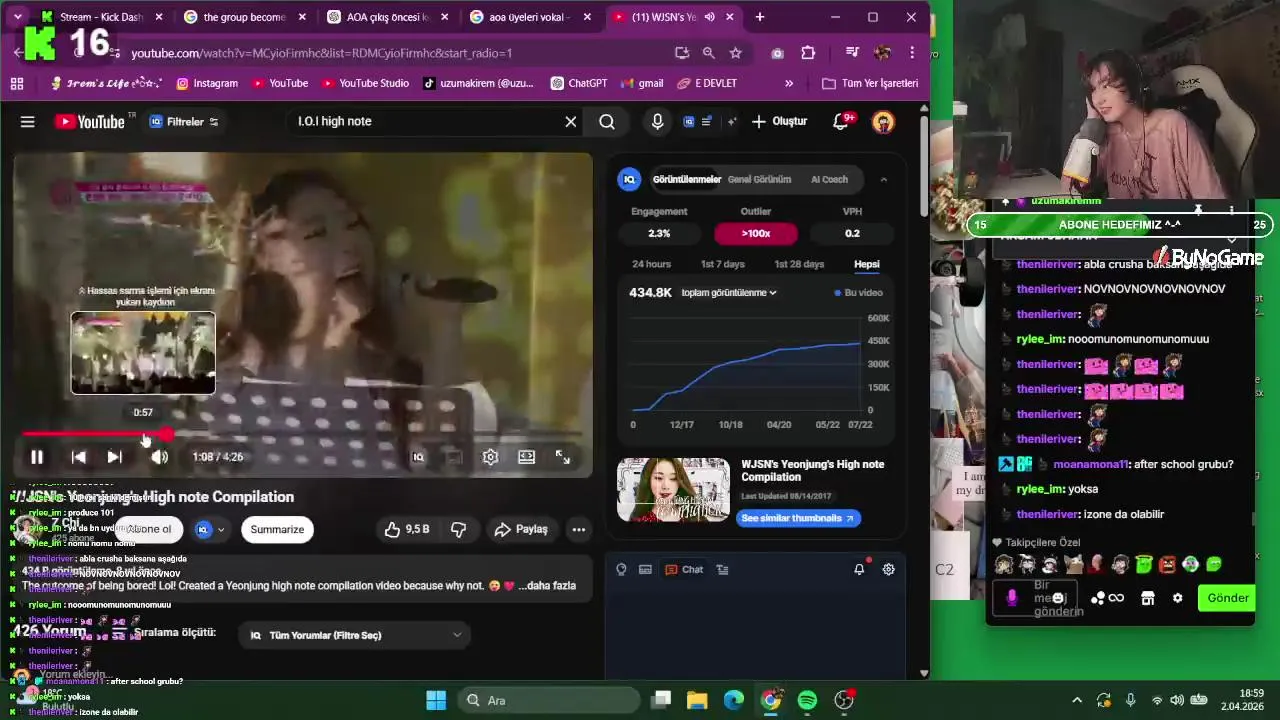Open the toplam görüntülenme dropdown
This screenshot has width=1280, height=720.
(729, 293)
